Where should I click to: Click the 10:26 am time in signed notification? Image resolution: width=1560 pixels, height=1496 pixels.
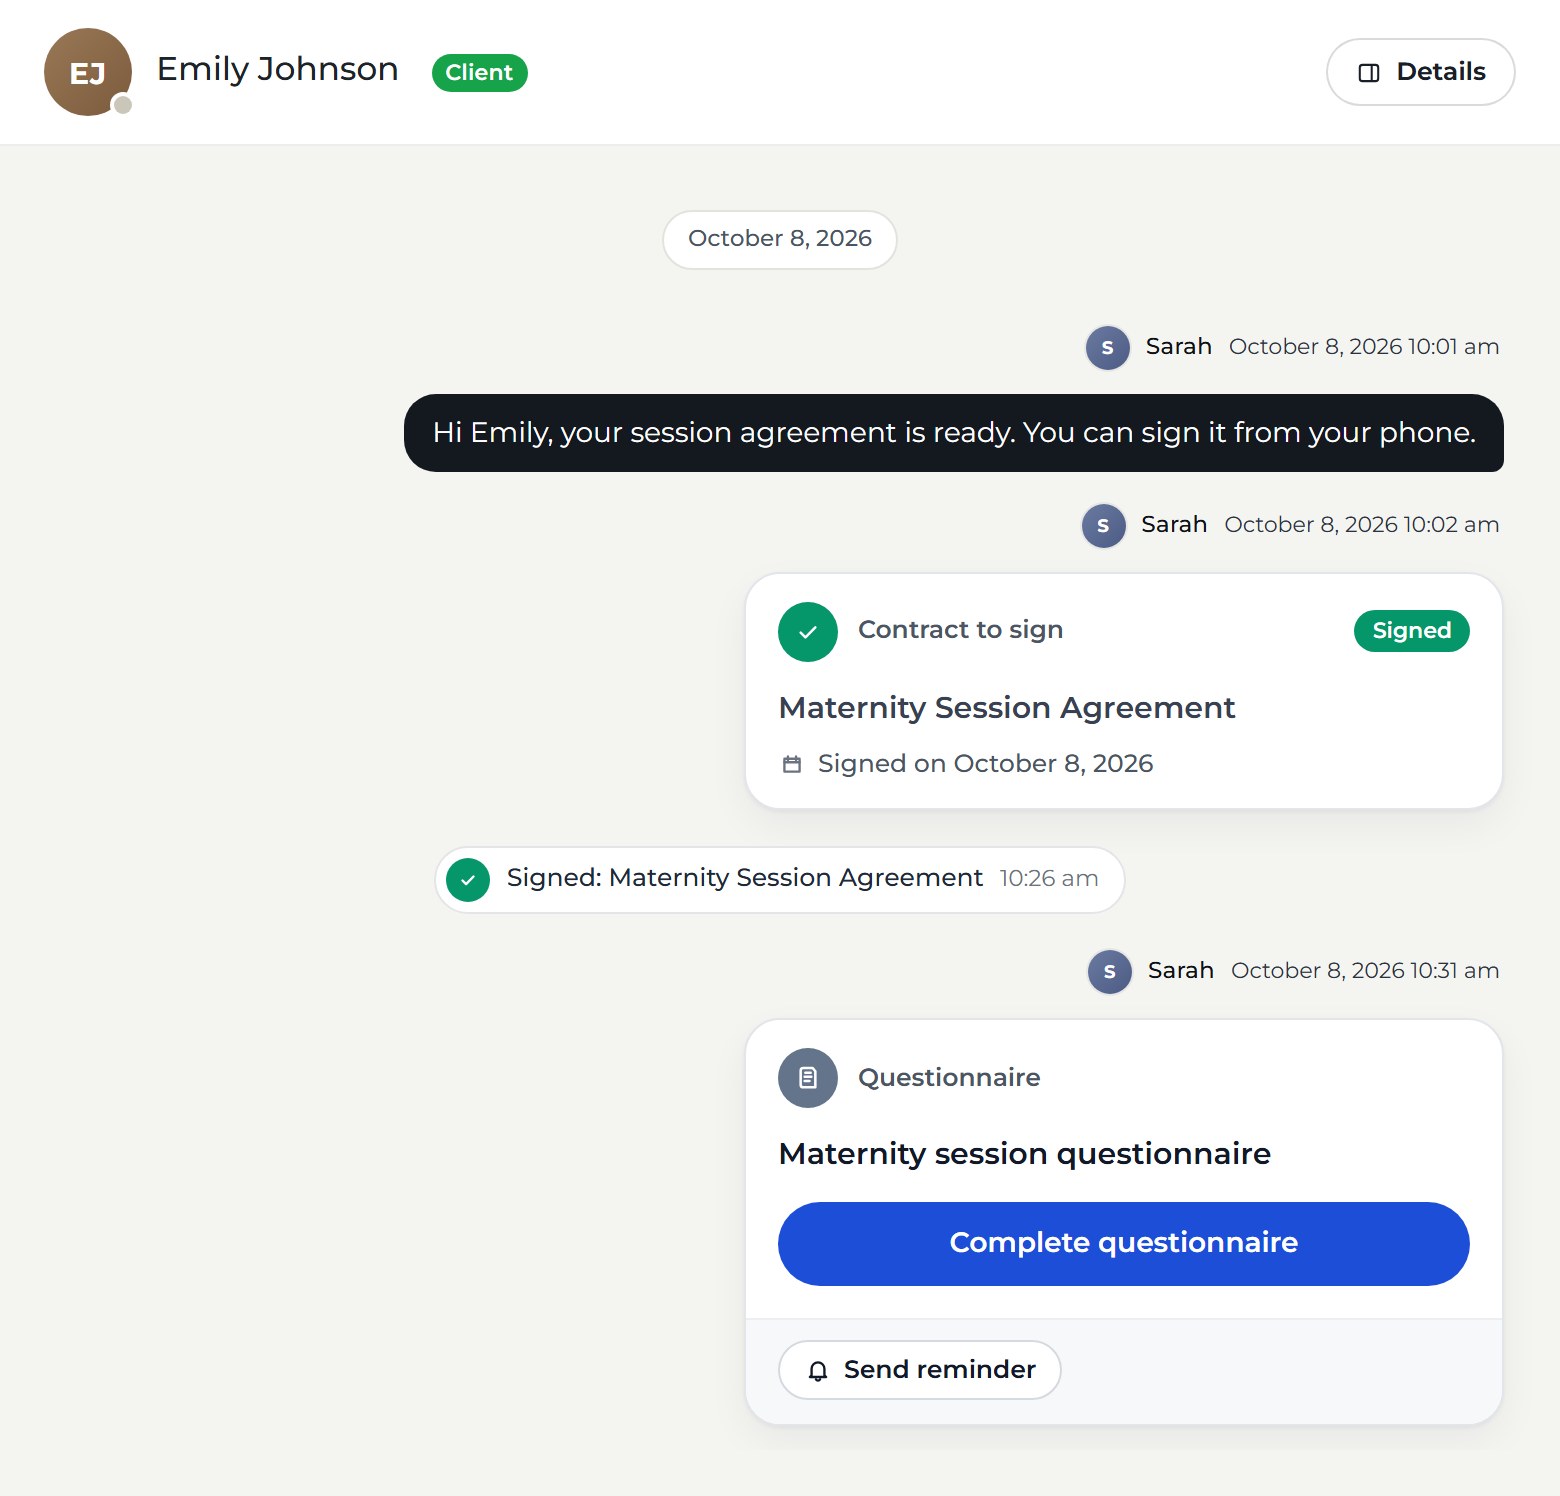coord(1049,879)
